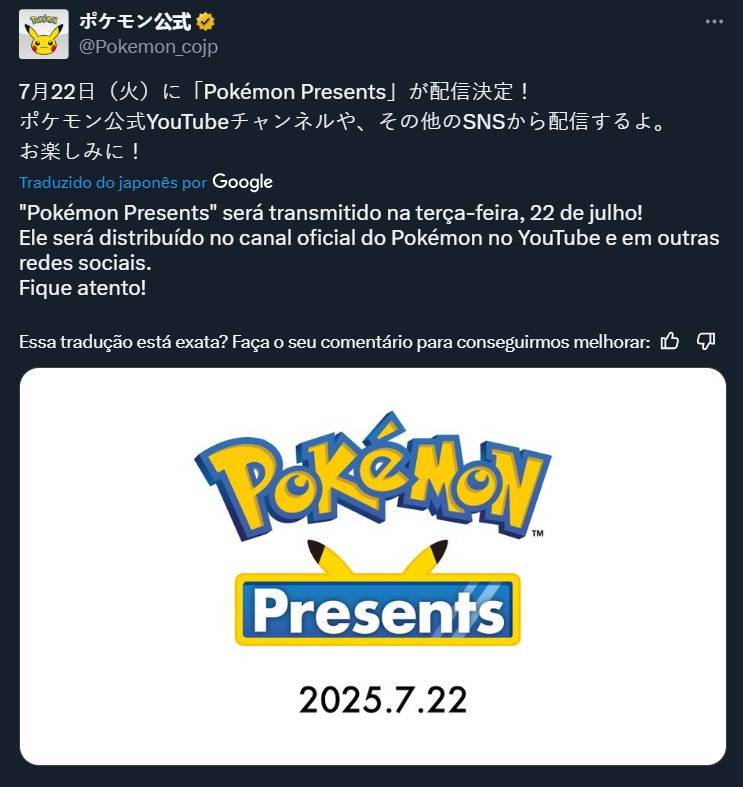Viewport: 743px width, 787px height.
Task: Click "Traduzido do japonês por" link
Action: point(113,183)
